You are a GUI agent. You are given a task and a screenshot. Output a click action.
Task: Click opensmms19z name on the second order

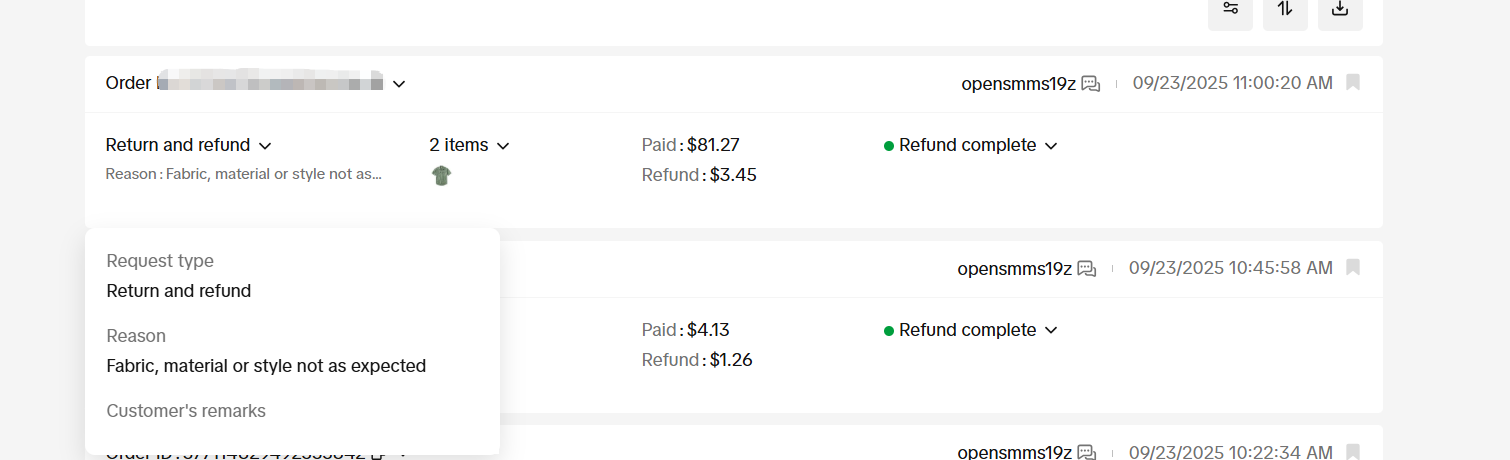[1014, 269]
